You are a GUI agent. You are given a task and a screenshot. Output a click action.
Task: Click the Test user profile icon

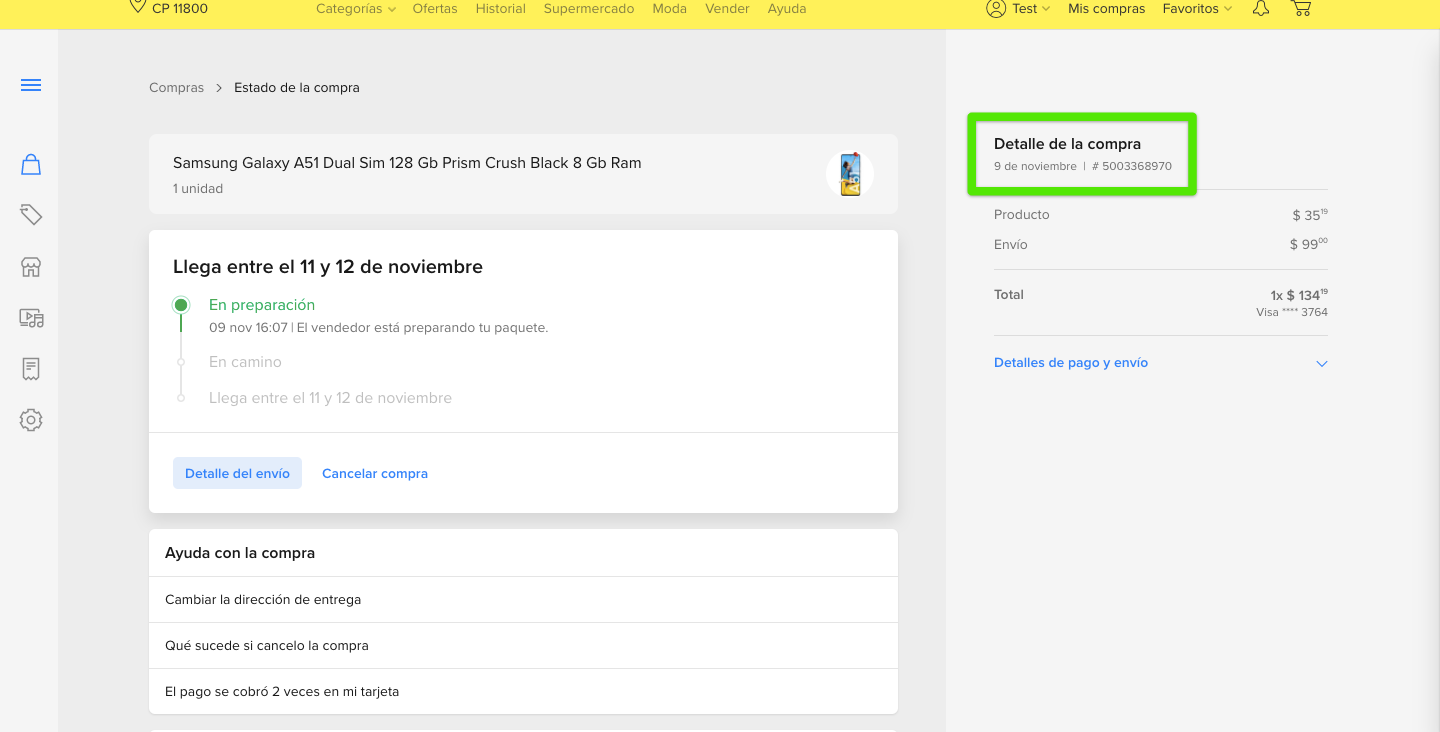pos(995,8)
